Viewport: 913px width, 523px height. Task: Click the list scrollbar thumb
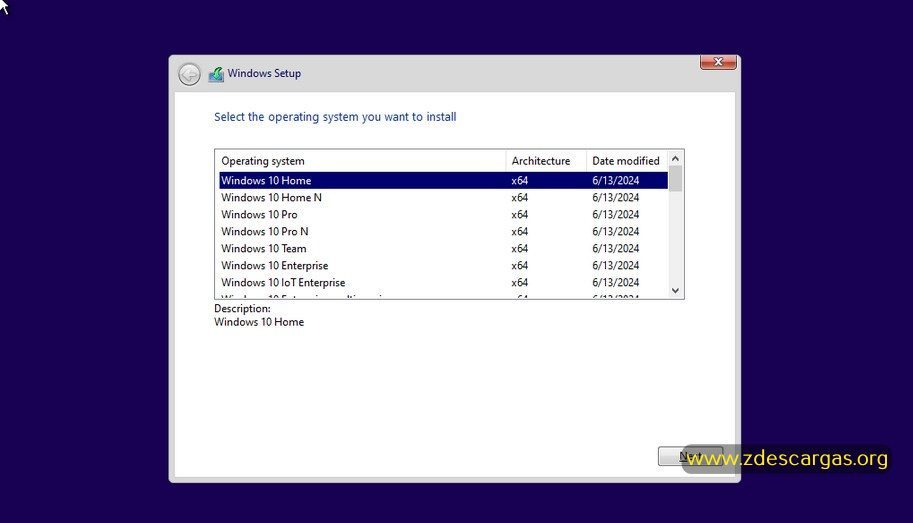point(675,179)
